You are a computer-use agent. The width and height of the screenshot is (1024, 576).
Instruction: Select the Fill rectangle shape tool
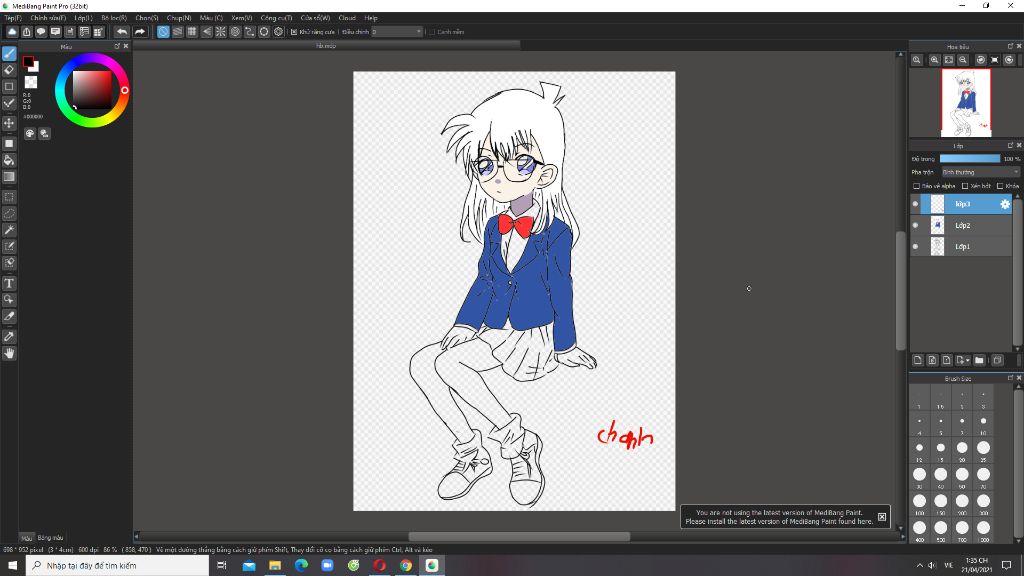[x=9, y=144]
